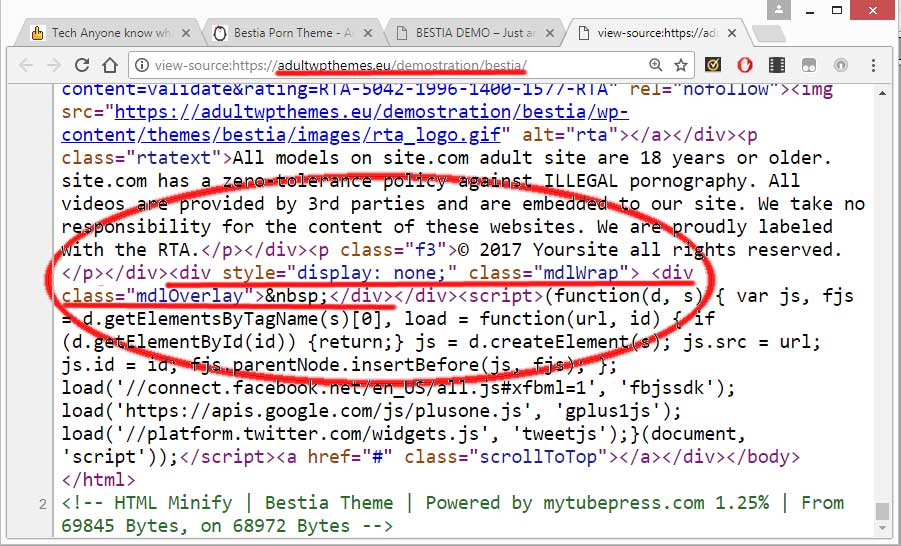
Task: Open the Chrome profile user icon
Action: tap(779, 9)
